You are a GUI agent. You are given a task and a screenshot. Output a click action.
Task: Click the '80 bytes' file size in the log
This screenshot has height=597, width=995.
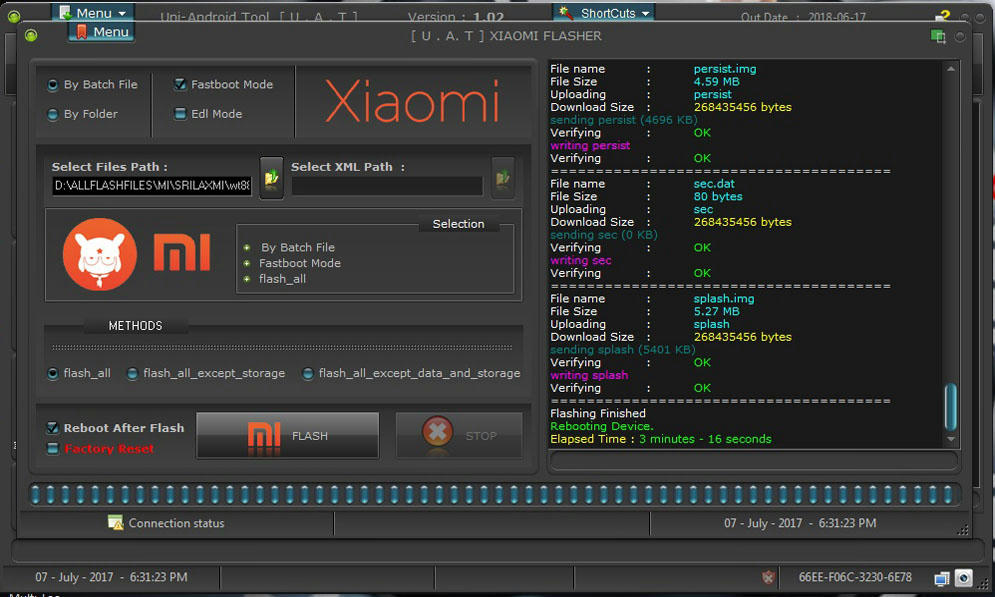pos(718,197)
